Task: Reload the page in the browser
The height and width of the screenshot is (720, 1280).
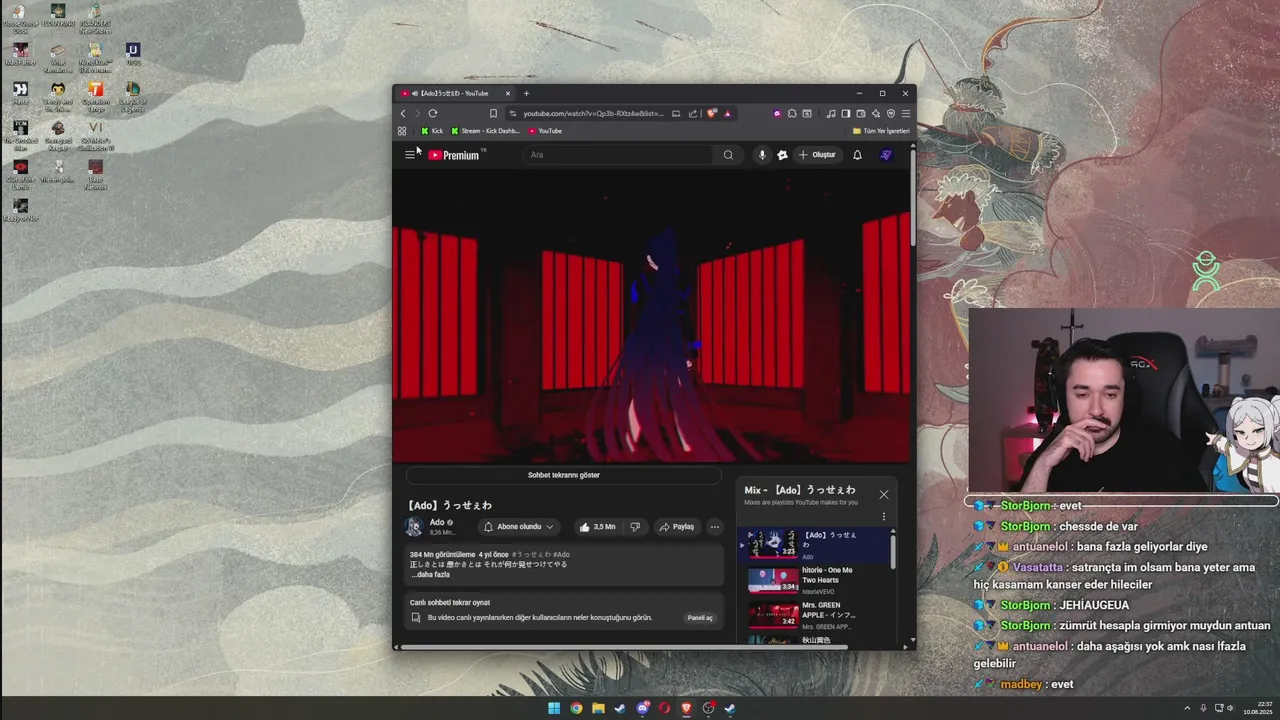Action: click(432, 113)
